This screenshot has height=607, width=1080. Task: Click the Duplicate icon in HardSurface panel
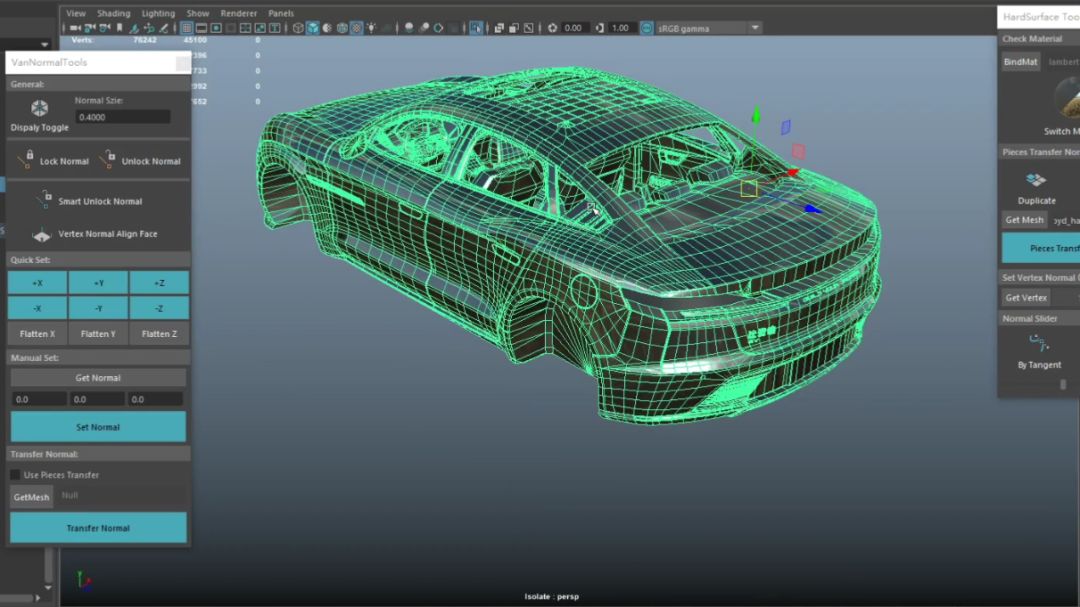point(1036,180)
